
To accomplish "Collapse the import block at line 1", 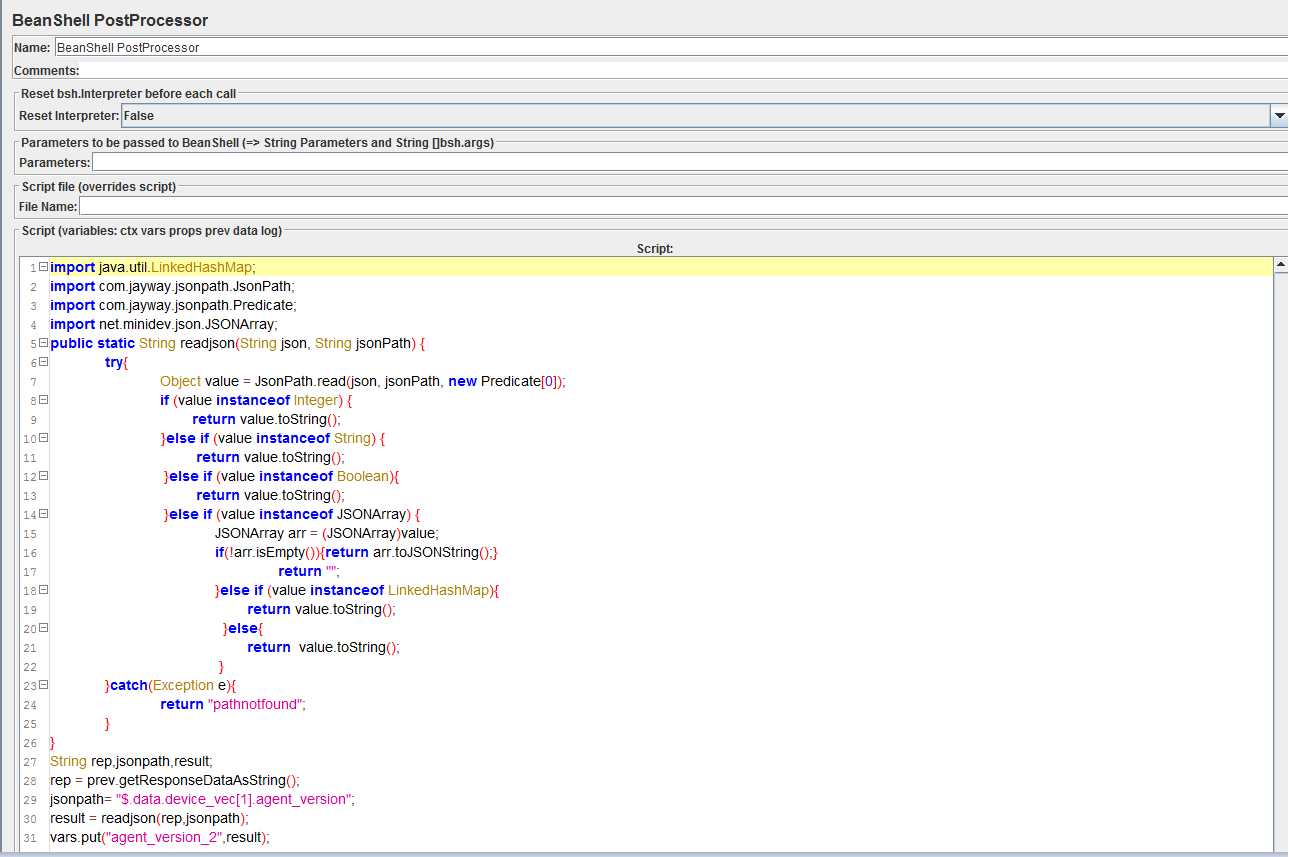I will [x=43, y=267].
